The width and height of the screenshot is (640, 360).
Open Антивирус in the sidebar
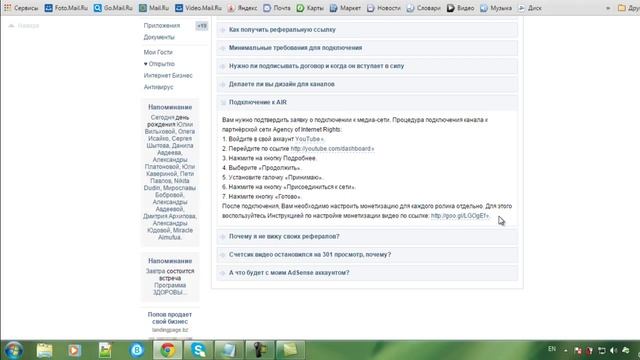click(x=158, y=87)
